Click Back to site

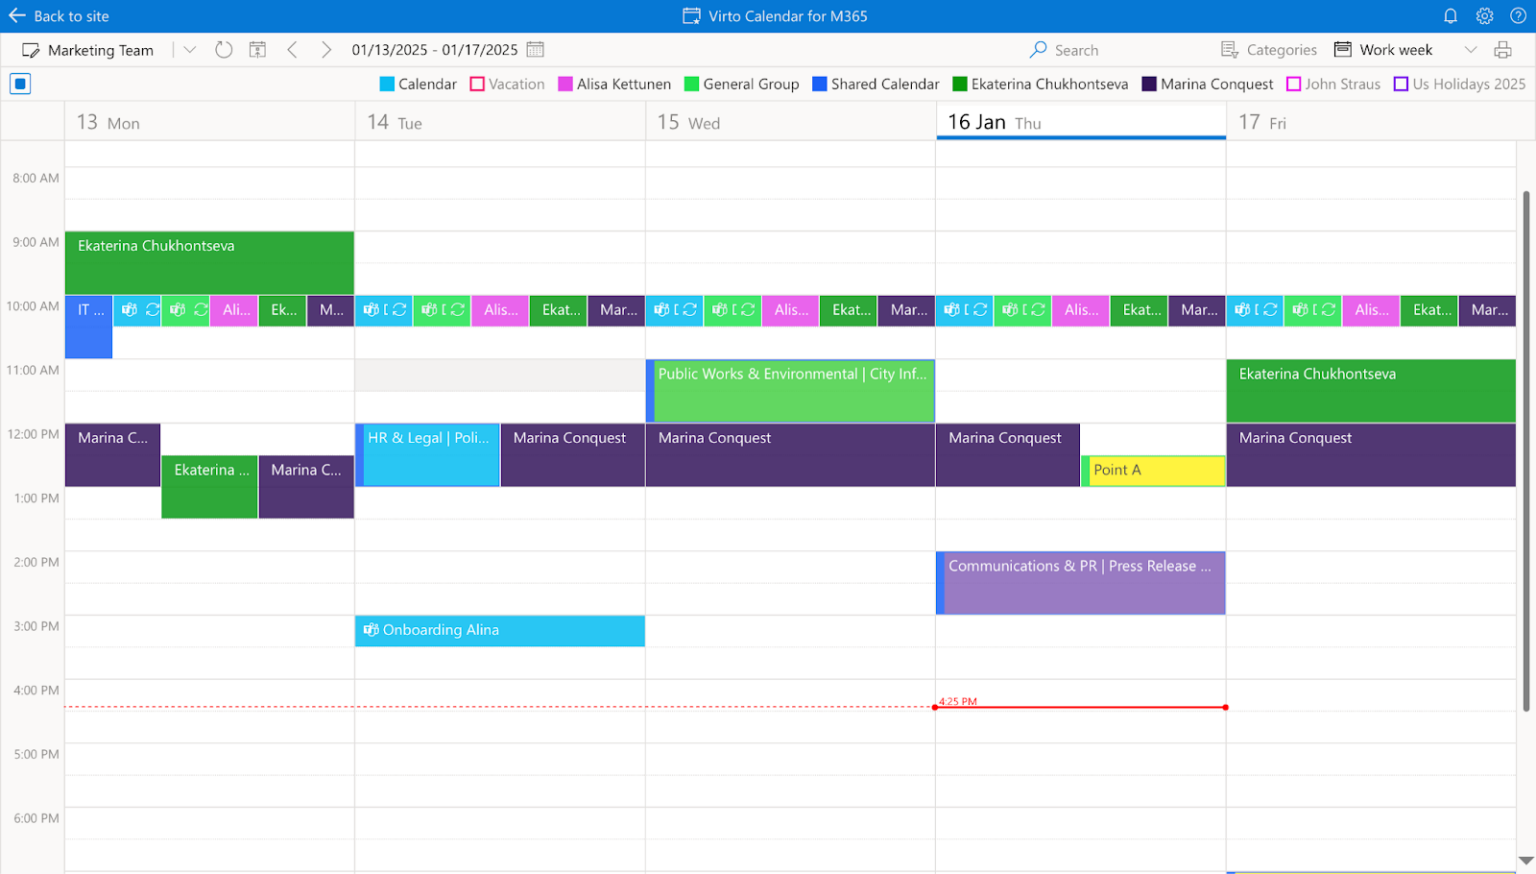tap(60, 15)
